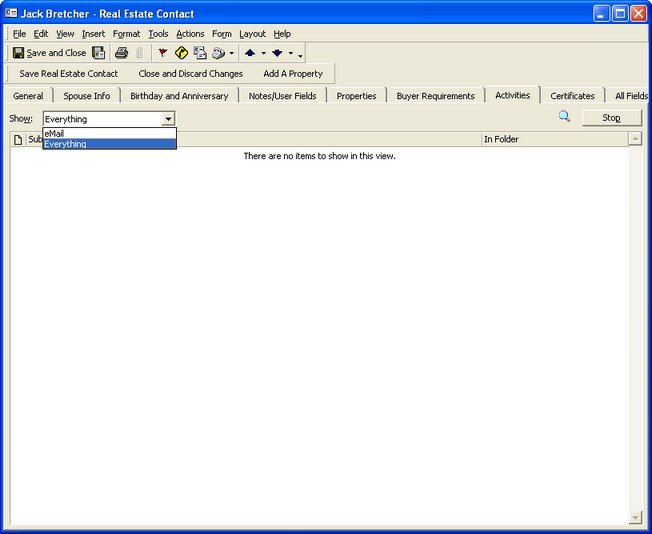Open the Actions menu
The height and width of the screenshot is (534, 652).
pyautogui.click(x=190, y=34)
